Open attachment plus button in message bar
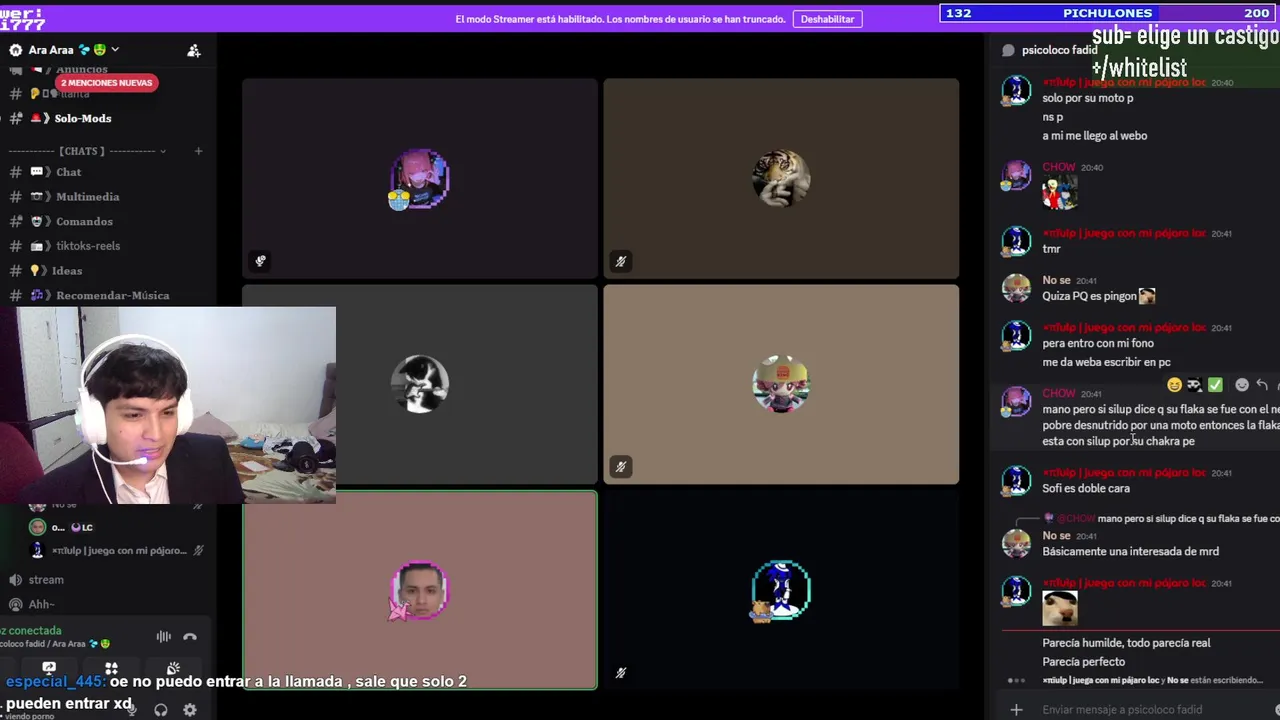Viewport: 1280px width, 720px height. tap(1016, 710)
